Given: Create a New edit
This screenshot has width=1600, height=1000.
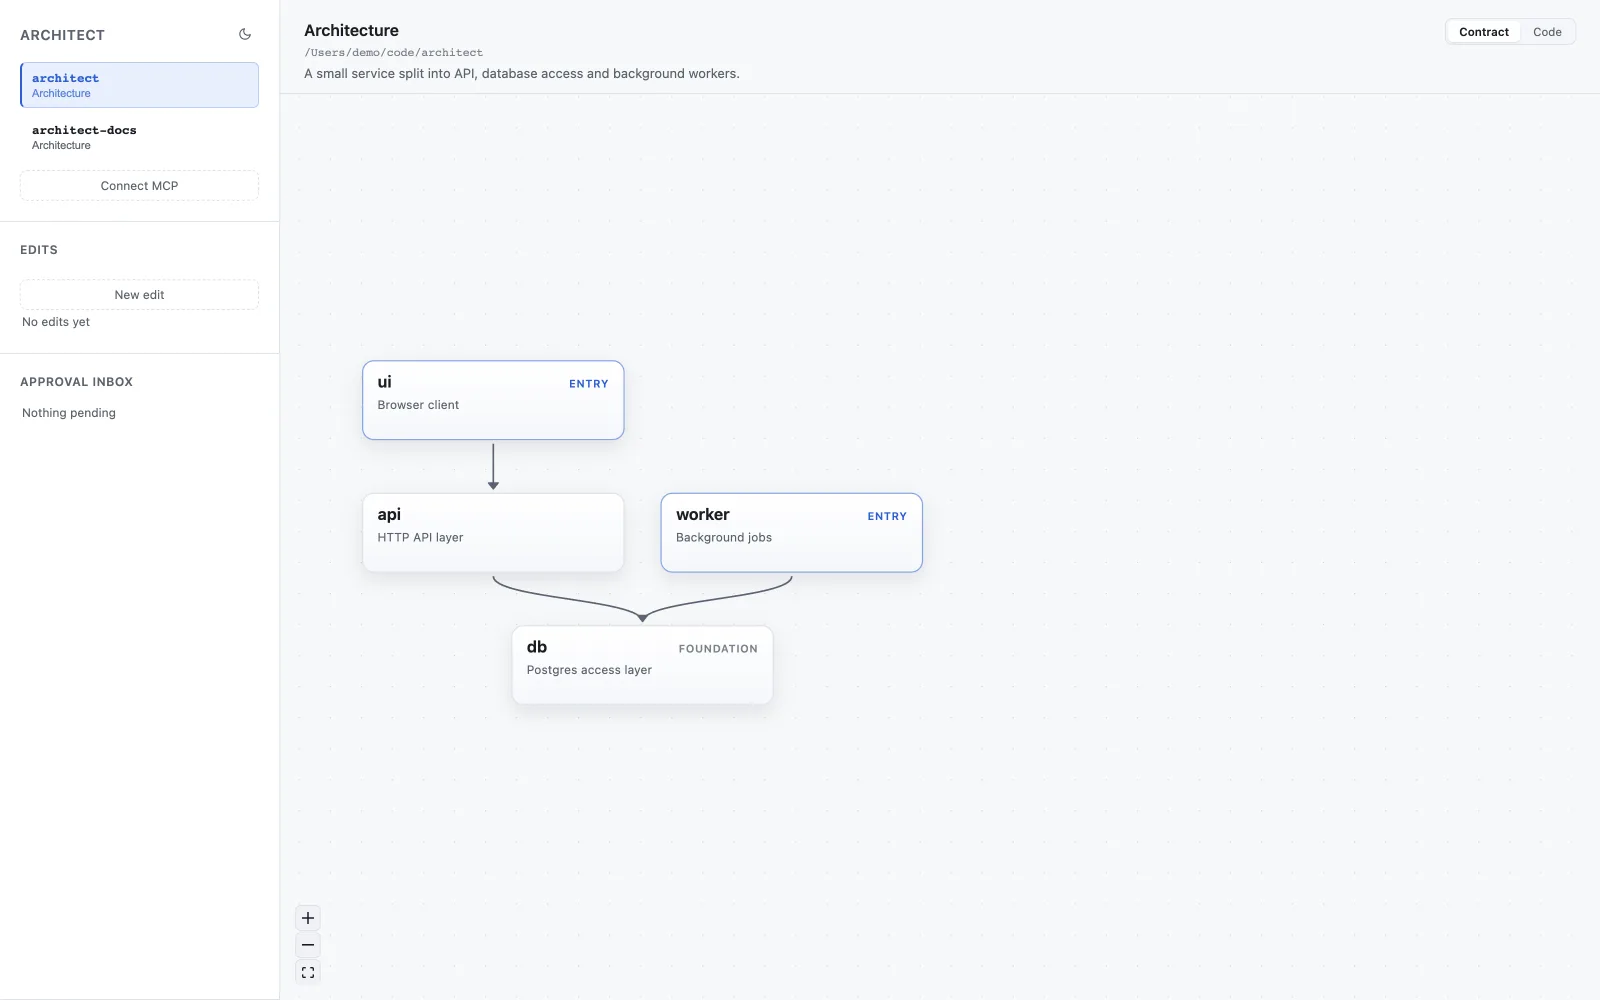Looking at the screenshot, I should 139,295.
